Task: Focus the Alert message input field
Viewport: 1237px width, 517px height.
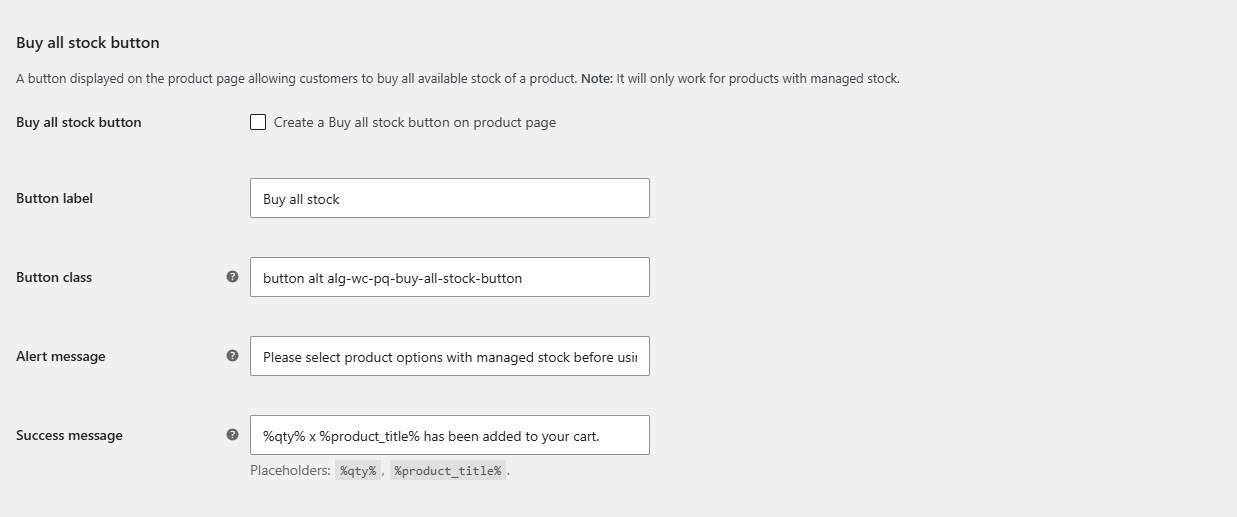Action: coord(450,356)
